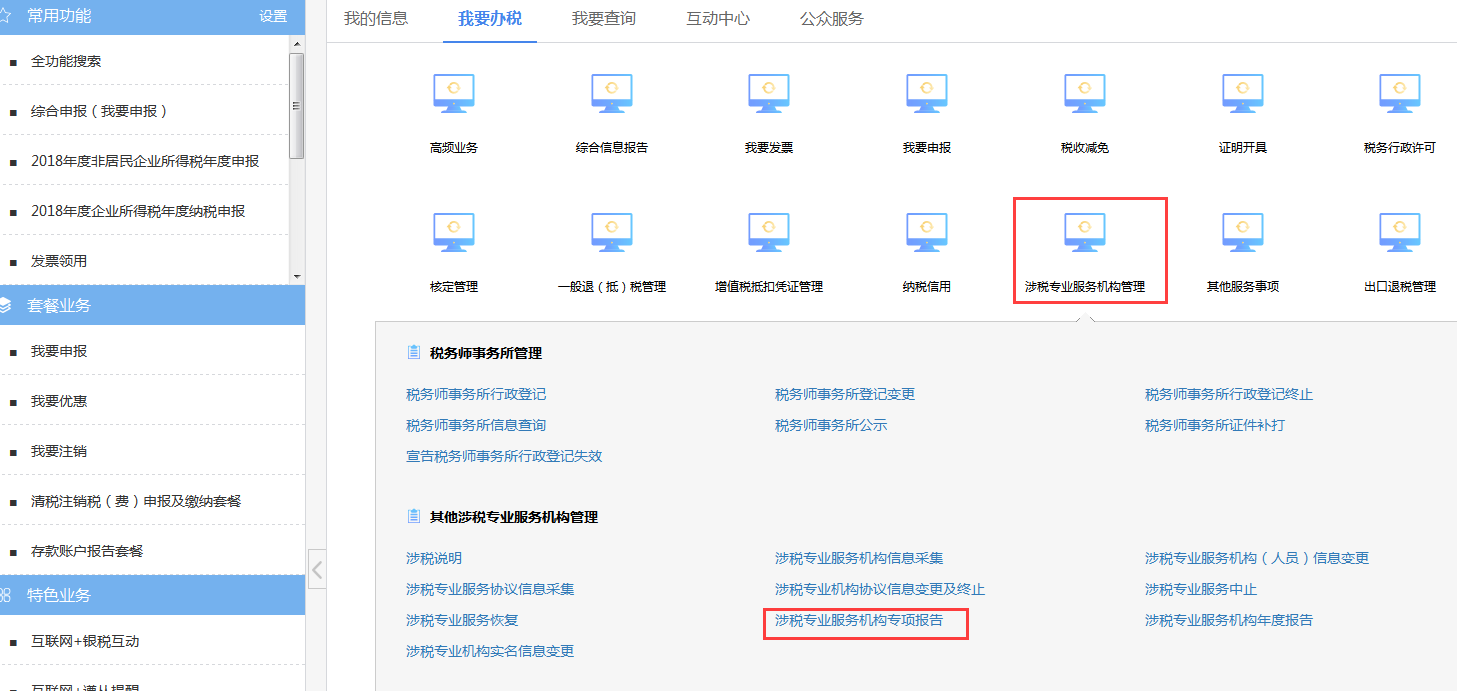
Task: Click the 涉税专业服务恢复 link
Action: tap(462, 620)
